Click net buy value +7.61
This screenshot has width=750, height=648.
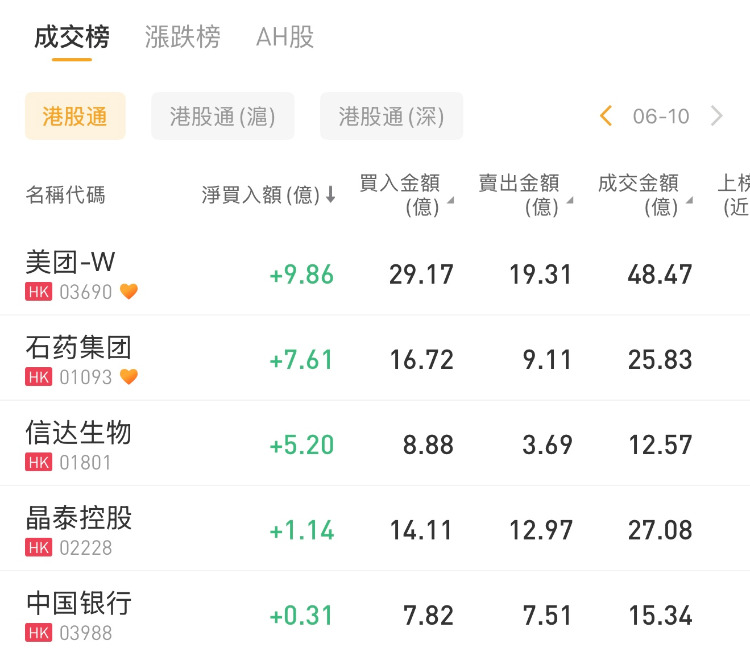(301, 360)
